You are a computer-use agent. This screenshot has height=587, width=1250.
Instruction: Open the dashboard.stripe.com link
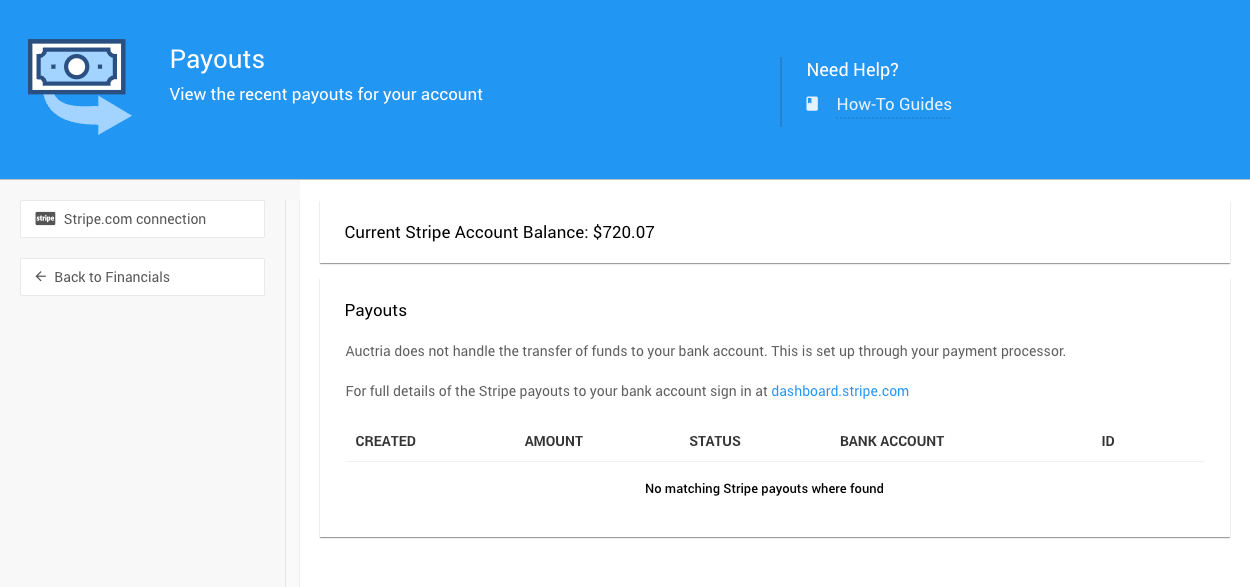click(839, 391)
